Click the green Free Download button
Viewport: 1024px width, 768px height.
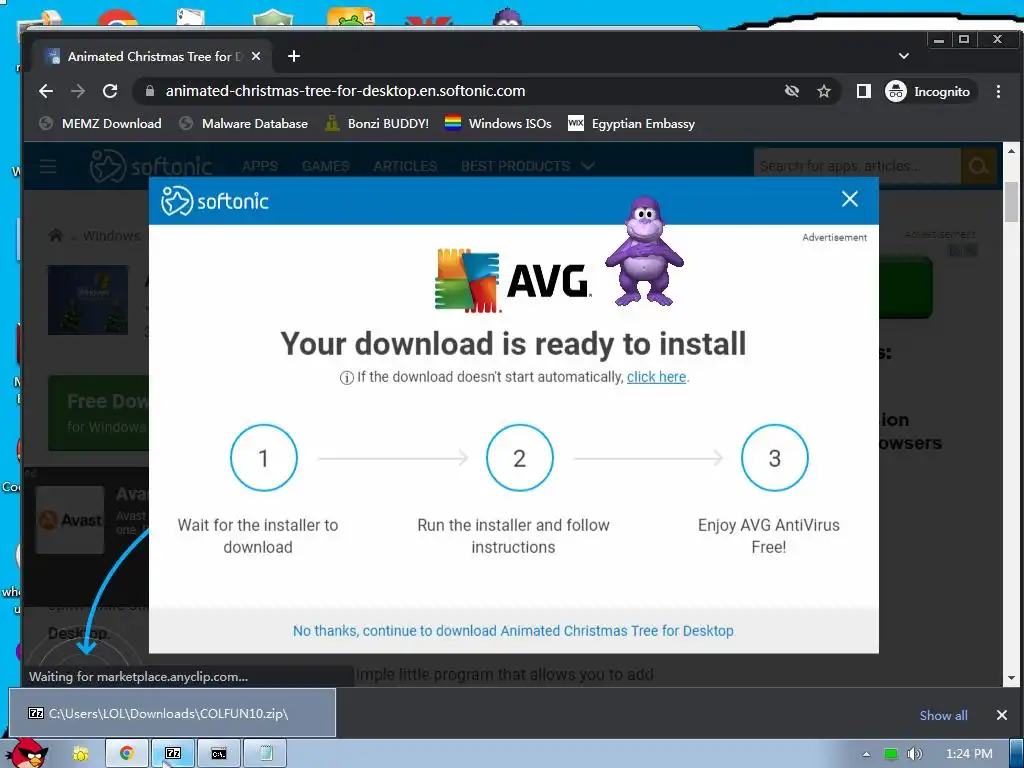pyautogui.click(x=99, y=413)
